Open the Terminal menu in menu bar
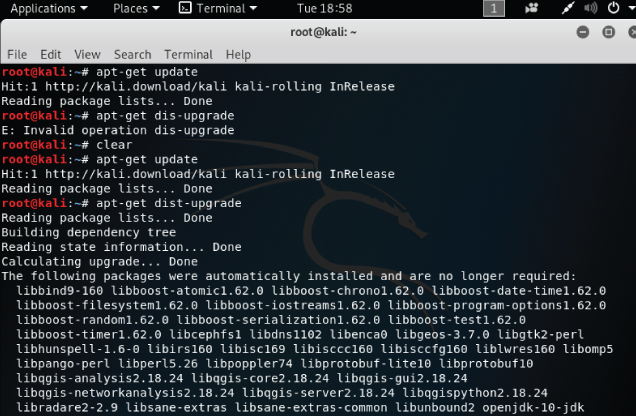The image size is (636, 416). [188, 54]
